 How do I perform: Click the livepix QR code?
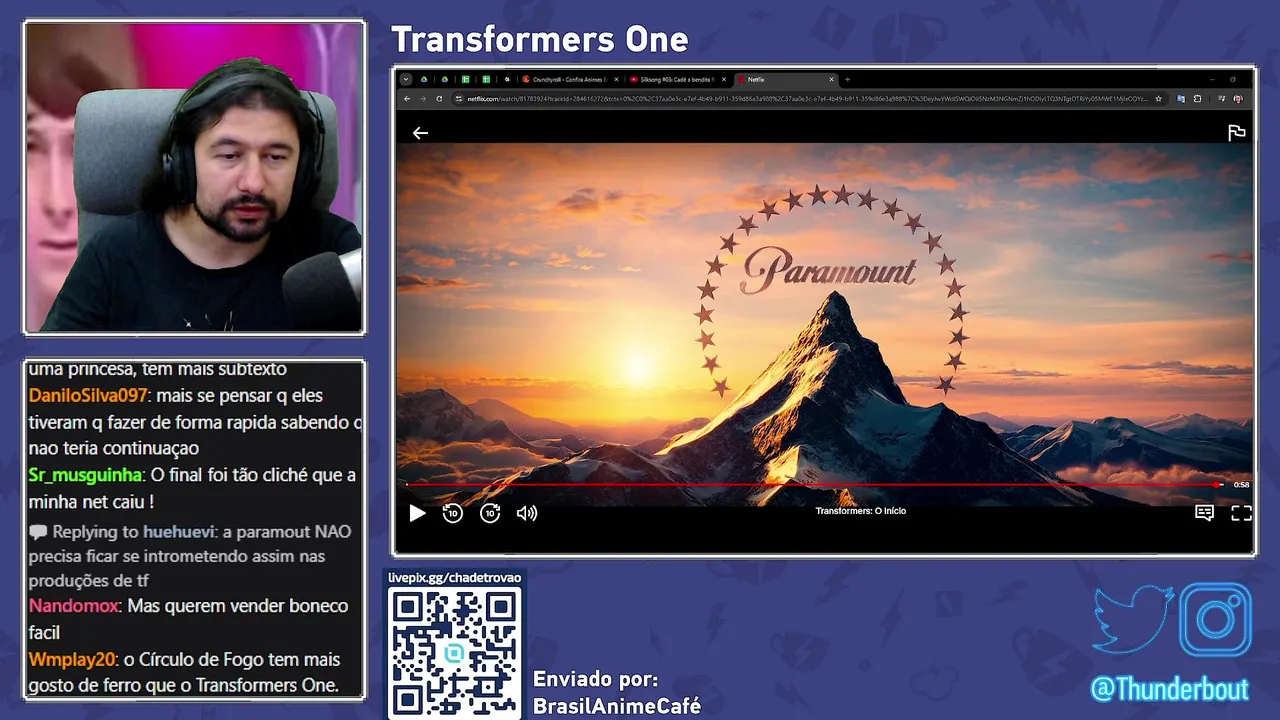pos(454,653)
